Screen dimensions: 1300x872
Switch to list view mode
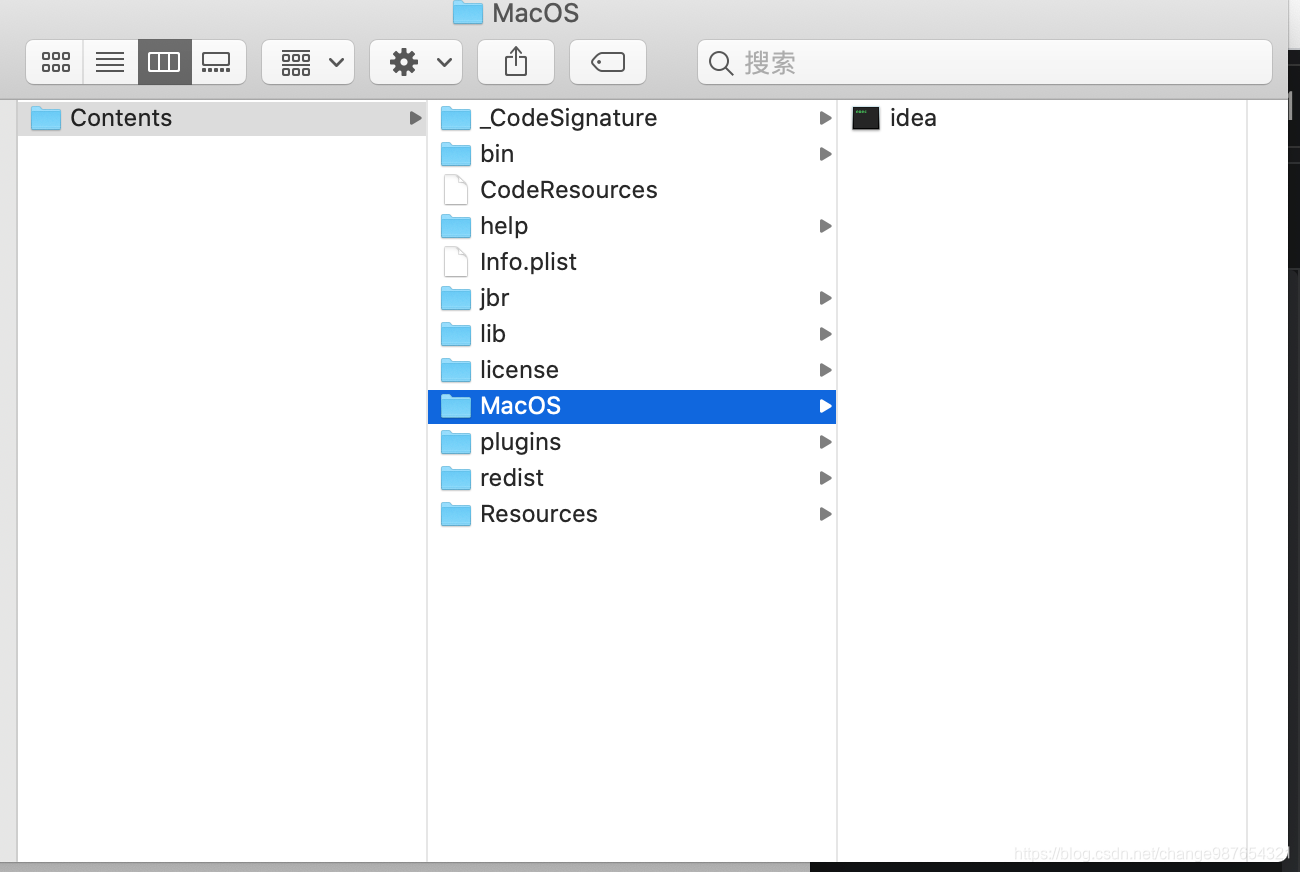[x=110, y=62]
